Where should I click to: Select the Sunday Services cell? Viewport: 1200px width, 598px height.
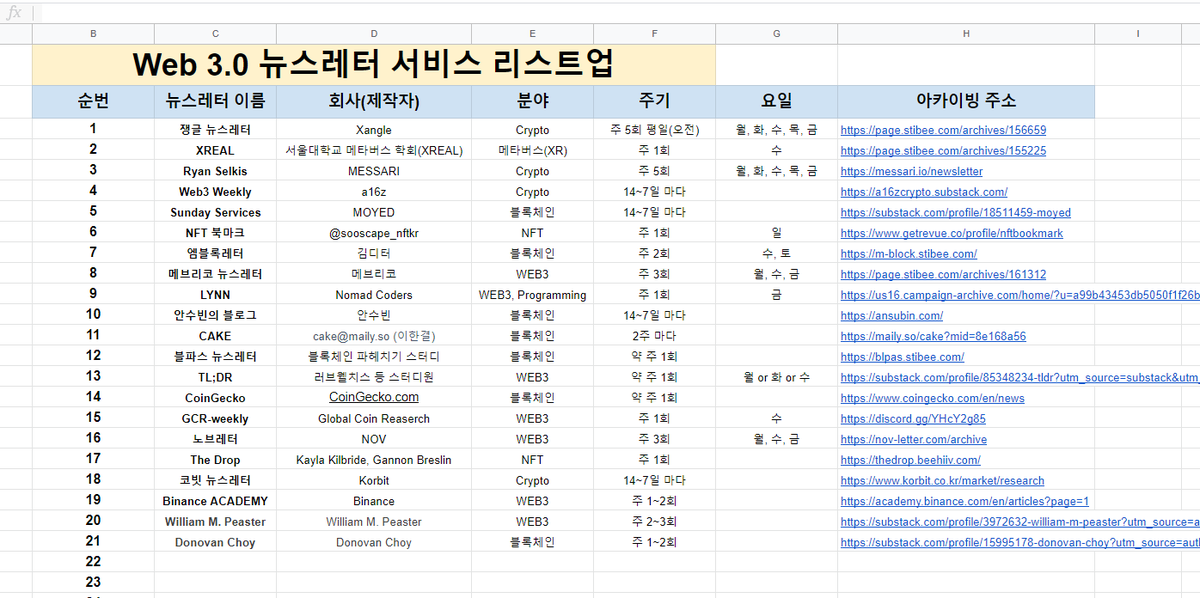[x=215, y=212]
